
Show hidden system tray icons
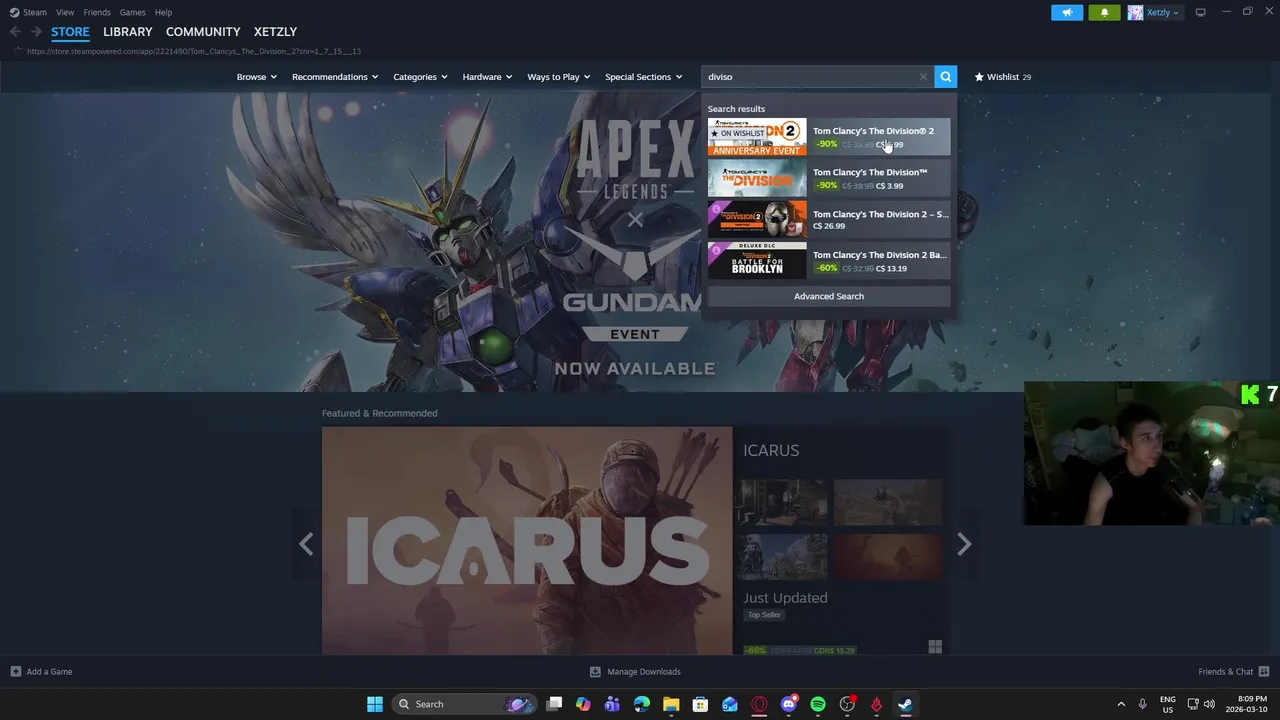[x=1121, y=704]
